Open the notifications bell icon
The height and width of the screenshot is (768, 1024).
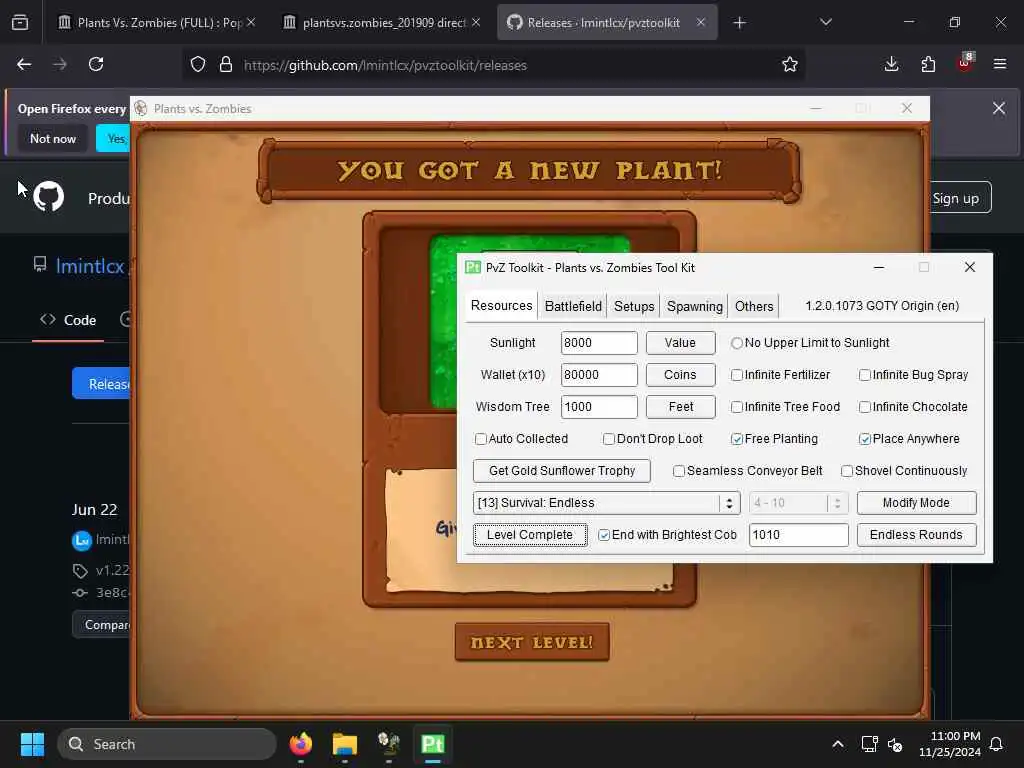(x=997, y=744)
